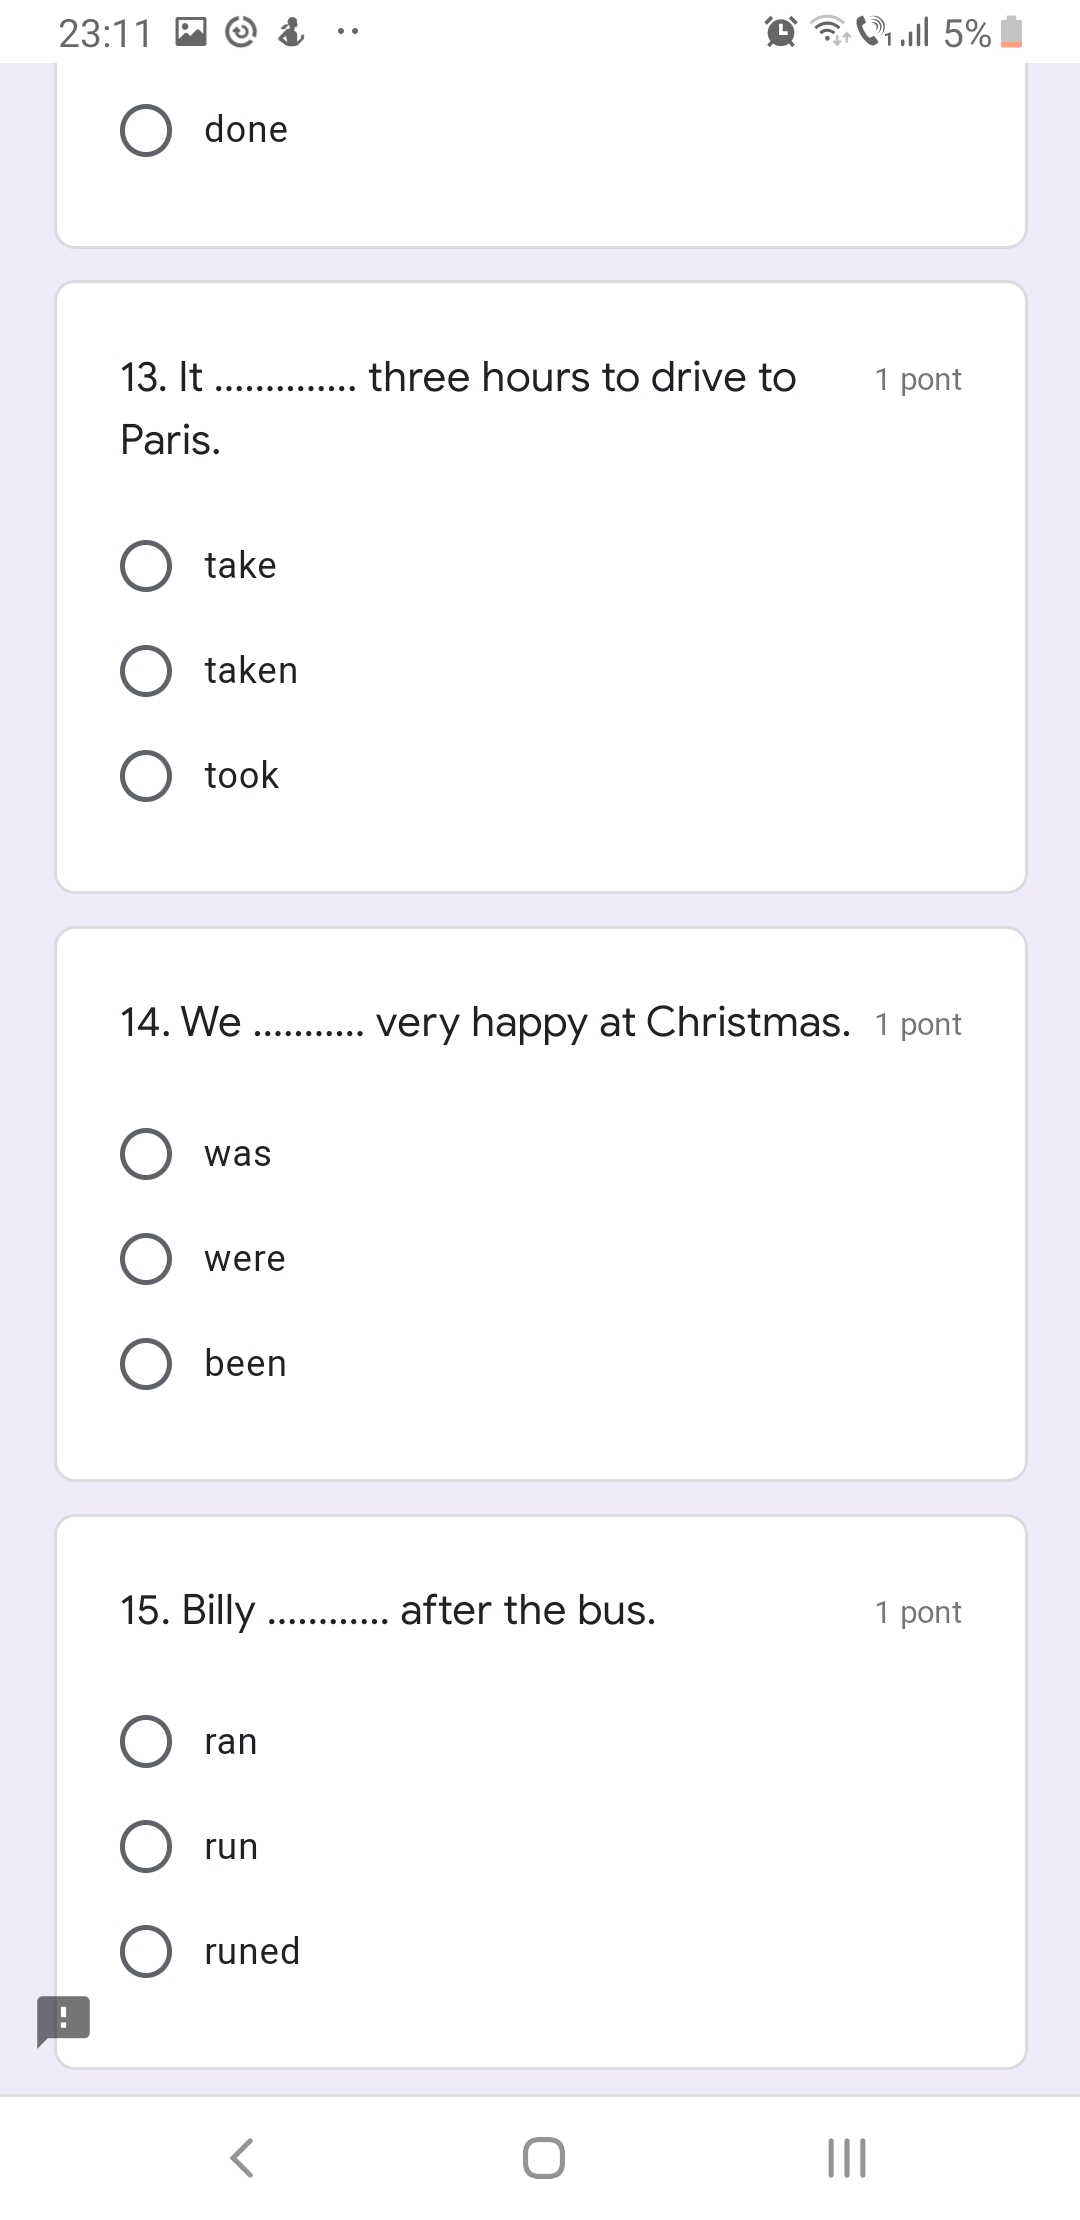Tap the Wi-Fi status icon

[x=828, y=33]
